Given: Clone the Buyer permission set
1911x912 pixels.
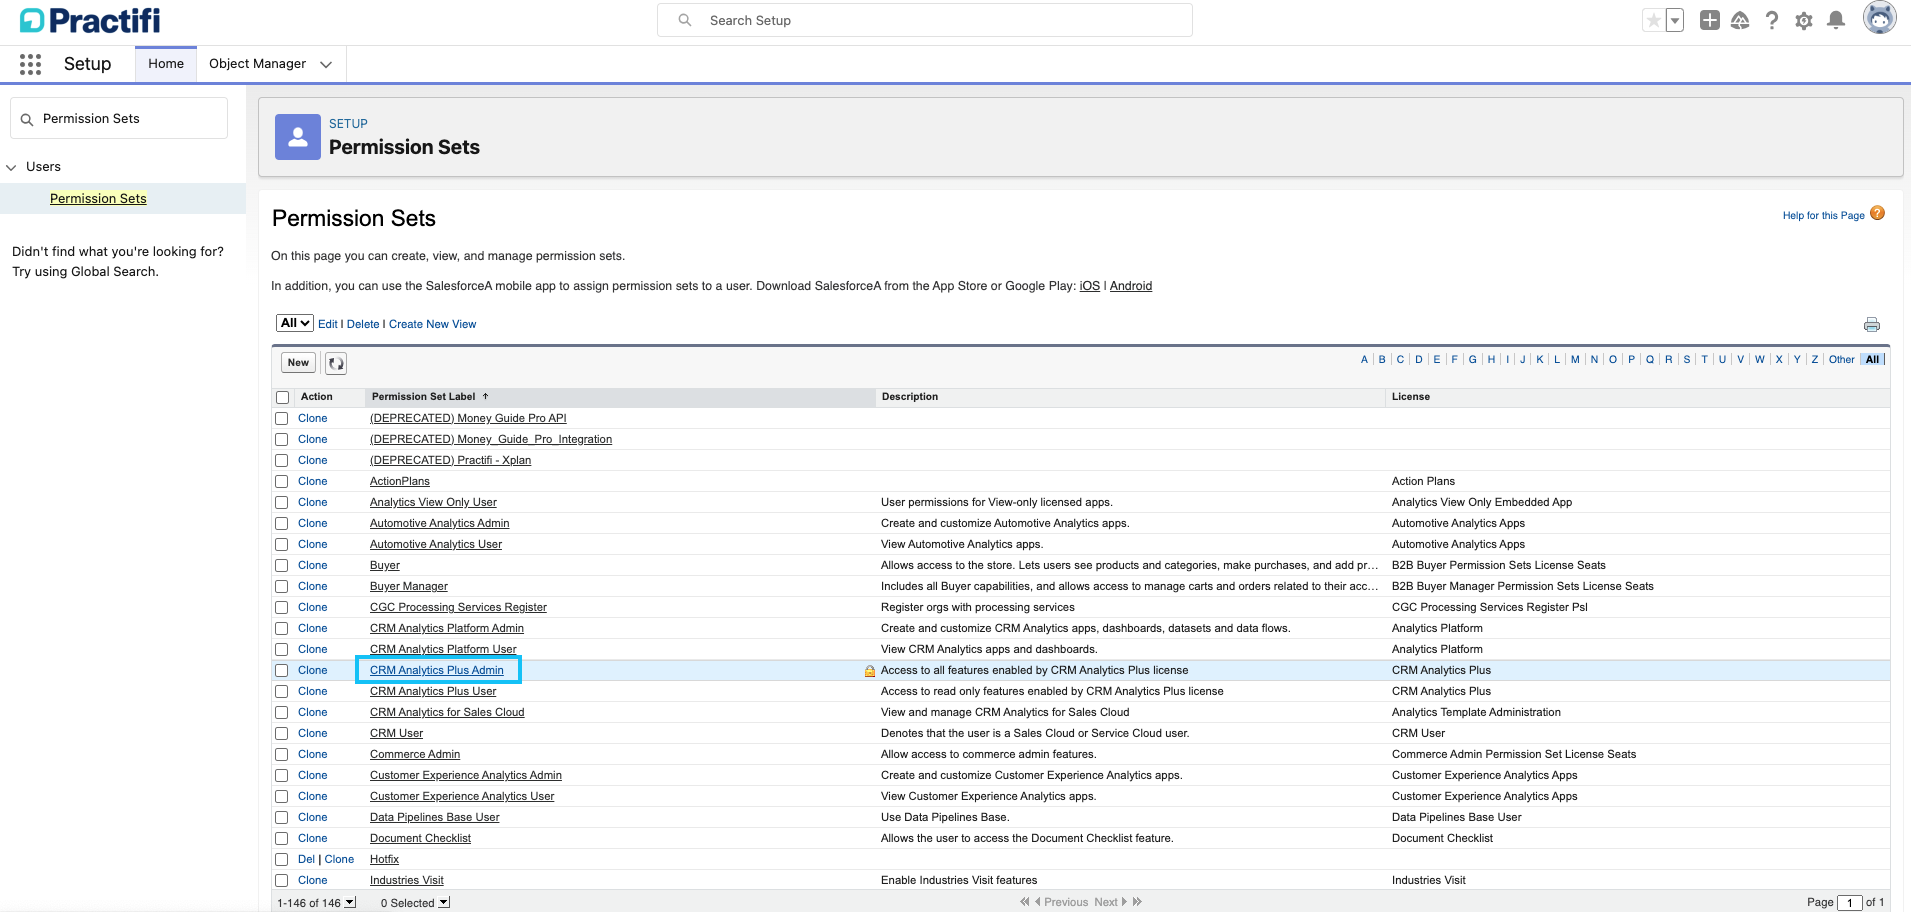Looking at the screenshot, I should coord(312,566).
